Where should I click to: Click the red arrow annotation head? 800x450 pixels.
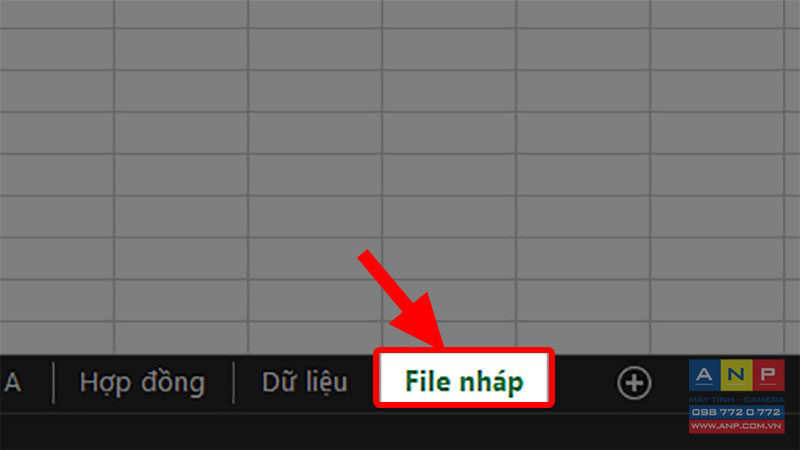tap(421, 322)
